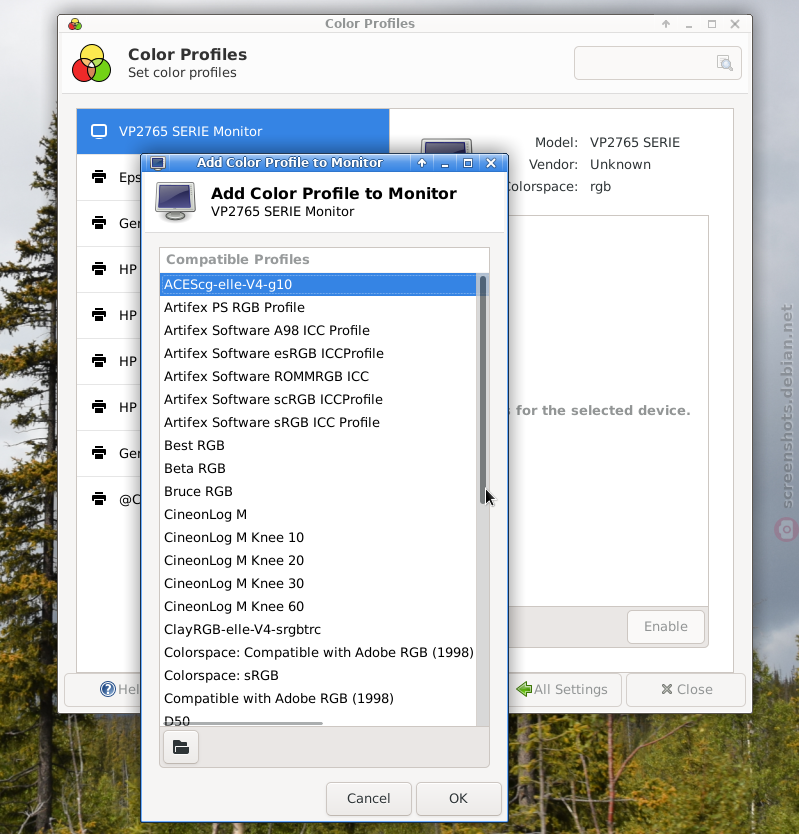Image resolution: width=799 pixels, height=834 pixels.
Task: Select the Beta RGB profile
Action: 318,468
